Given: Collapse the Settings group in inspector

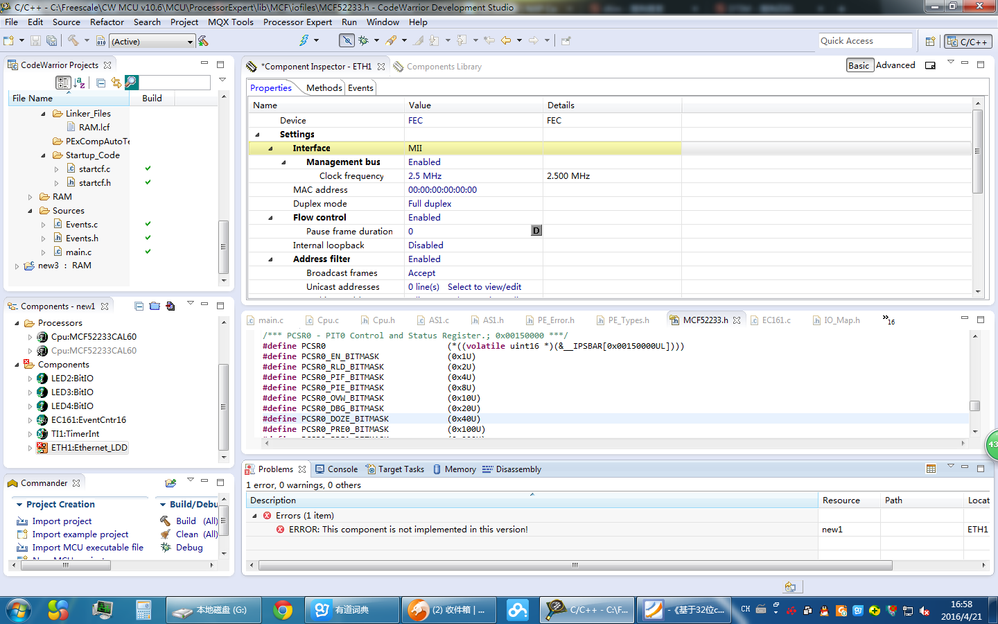Looking at the screenshot, I should [x=257, y=134].
